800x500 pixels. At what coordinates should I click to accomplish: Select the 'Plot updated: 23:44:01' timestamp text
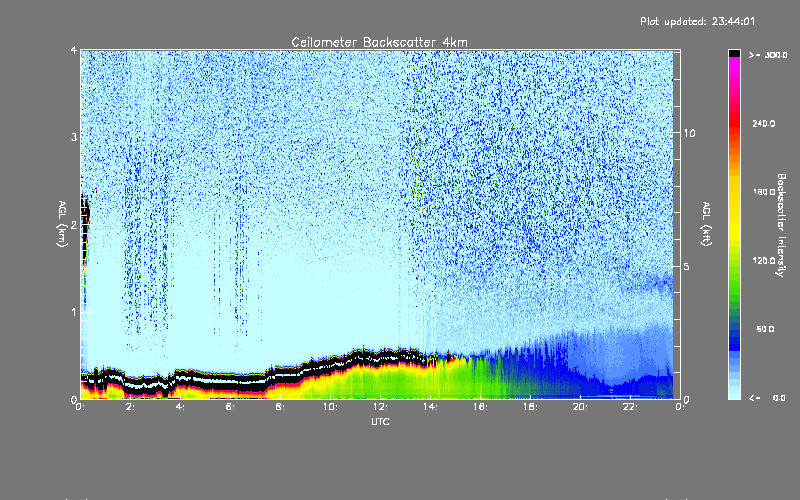[x=697, y=21]
